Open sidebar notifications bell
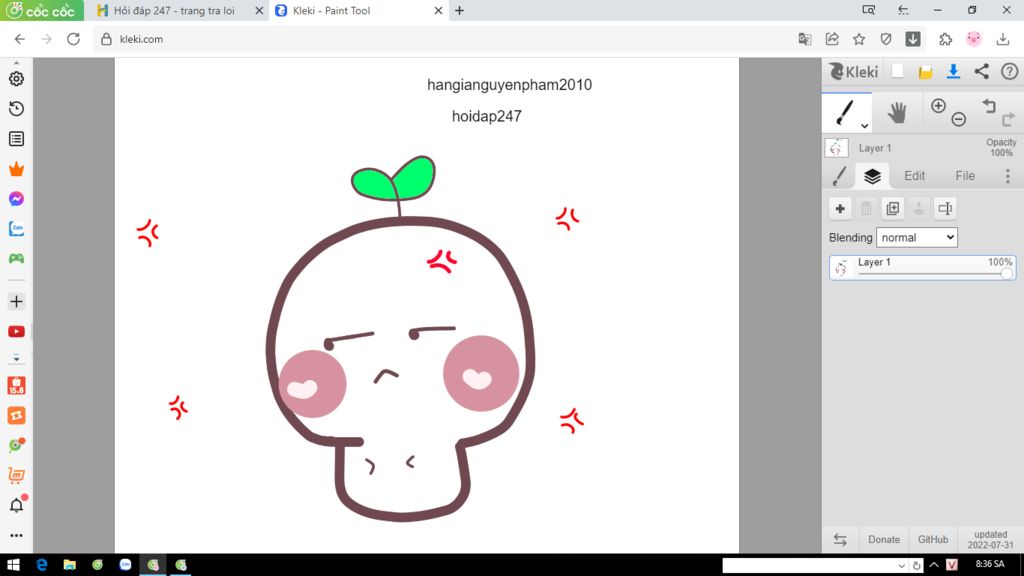 point(16,505)
